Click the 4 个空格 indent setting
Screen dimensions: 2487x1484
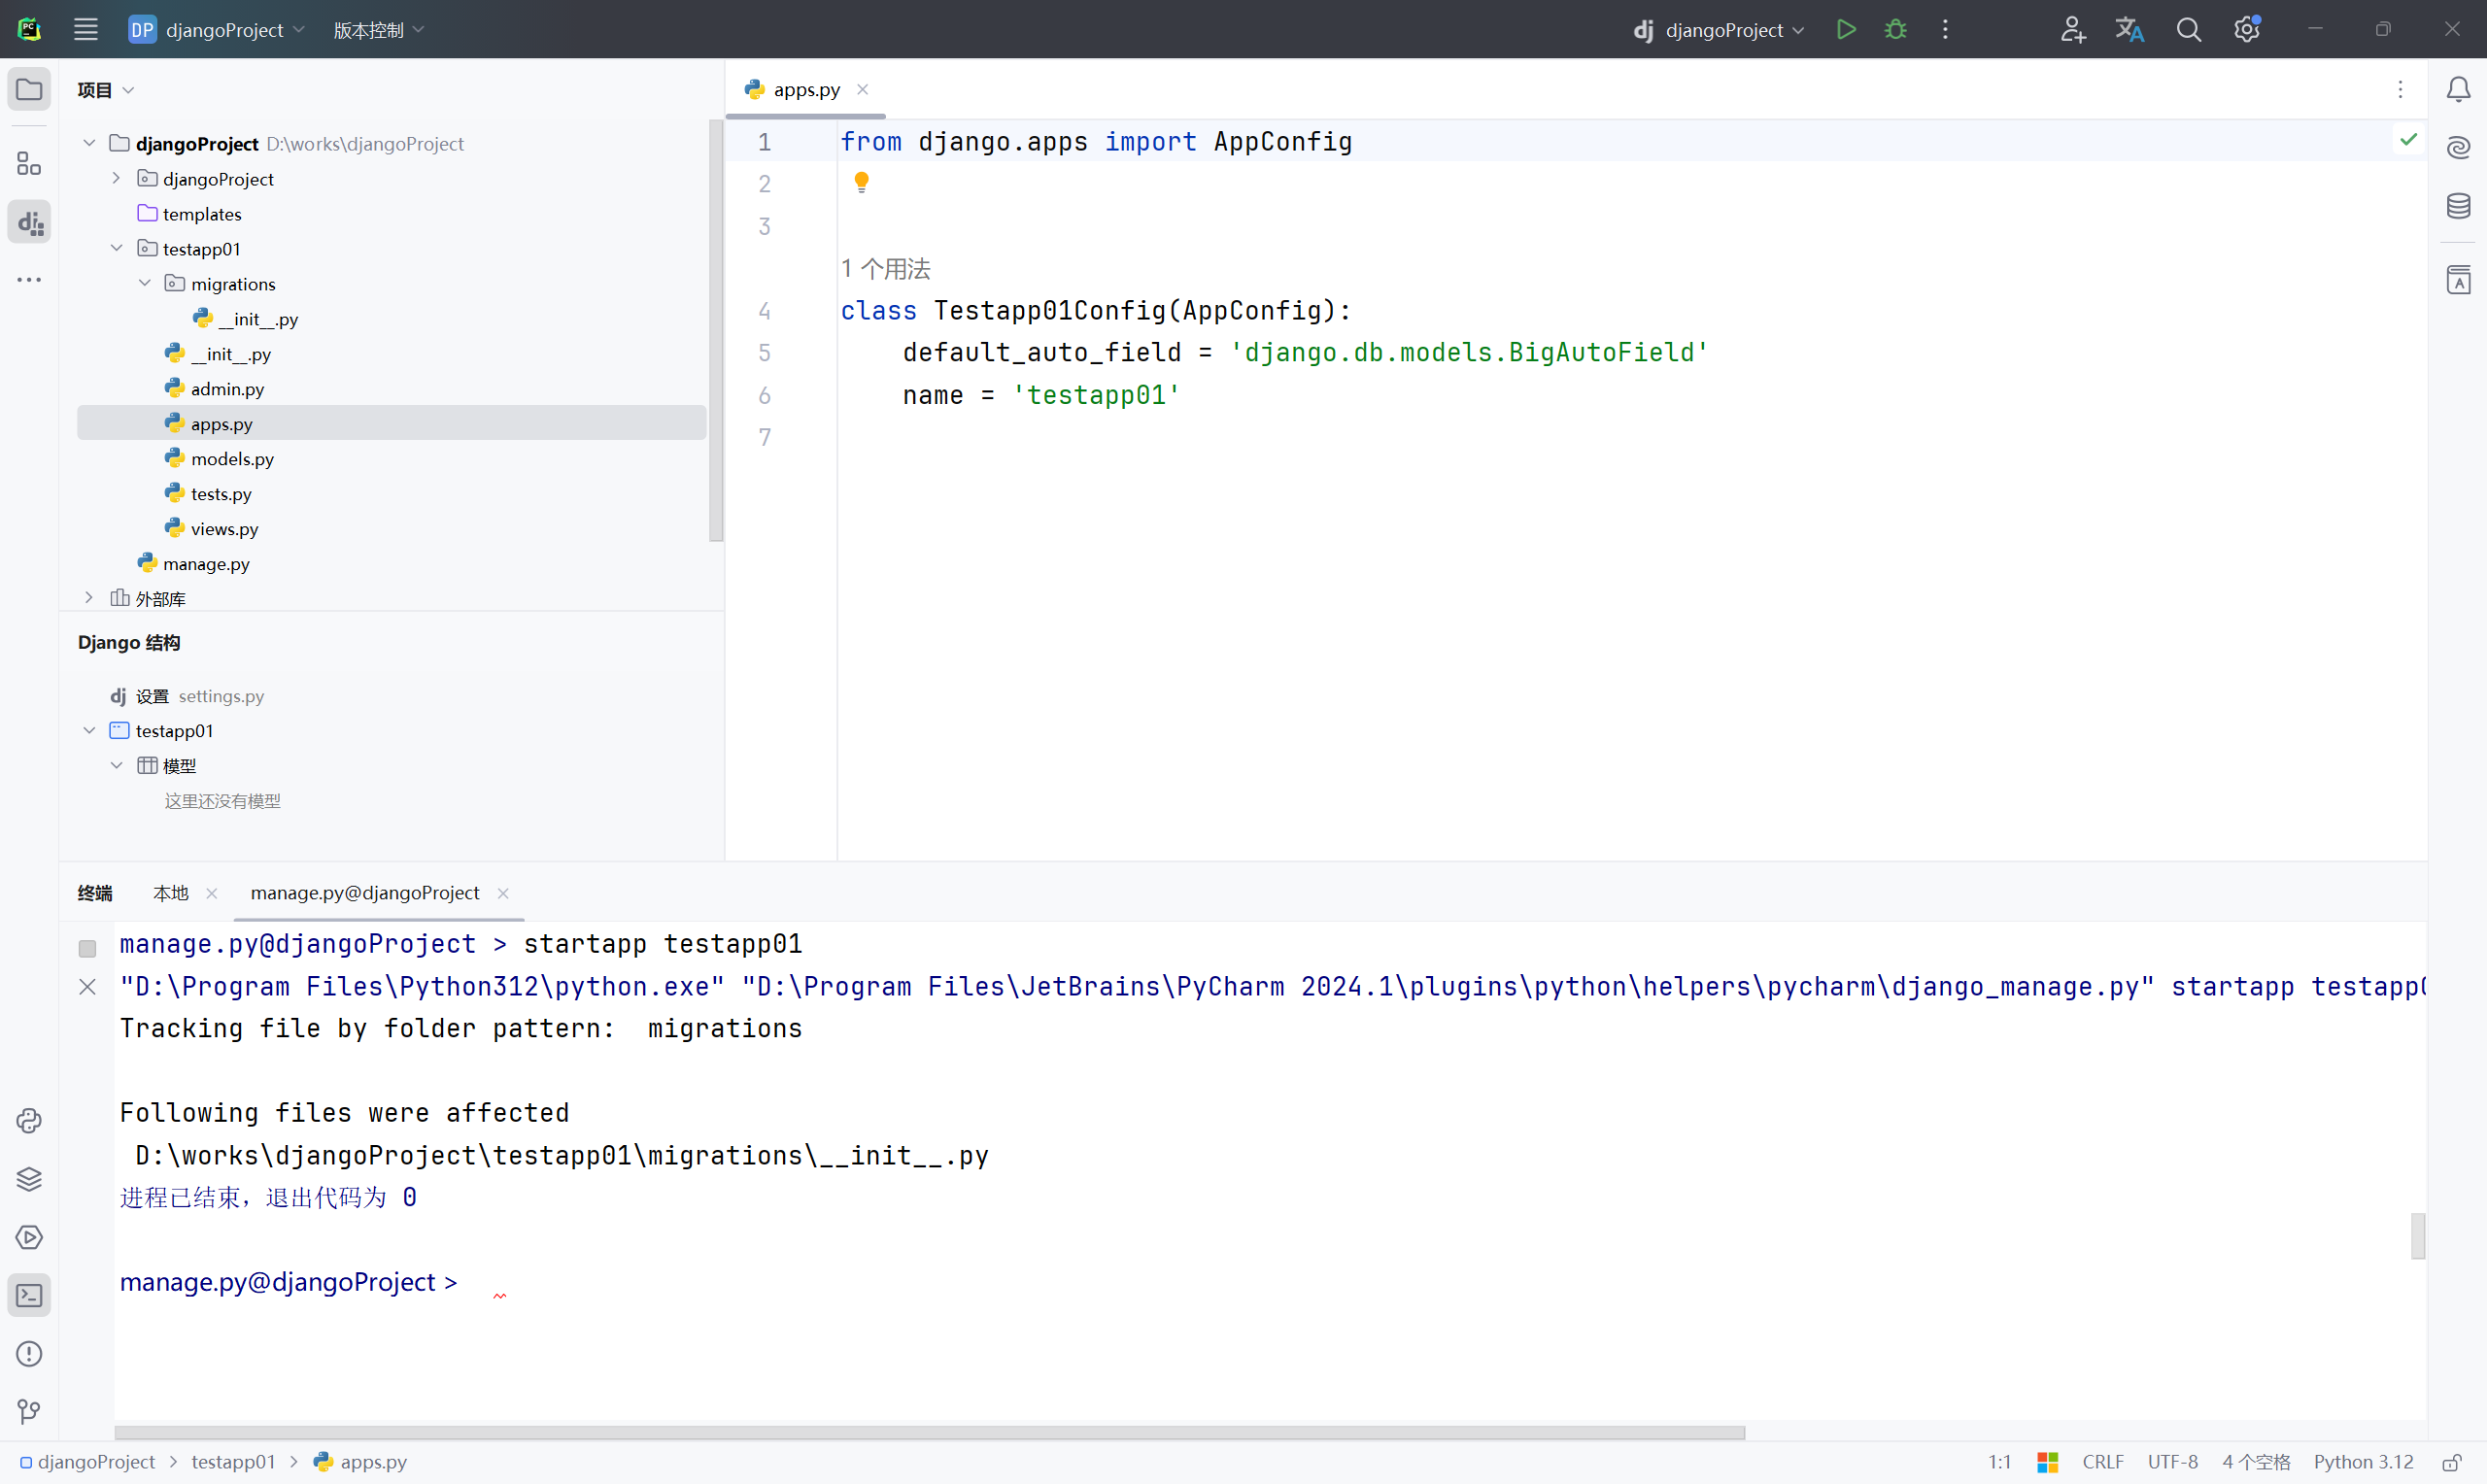coord(2256,1462)
